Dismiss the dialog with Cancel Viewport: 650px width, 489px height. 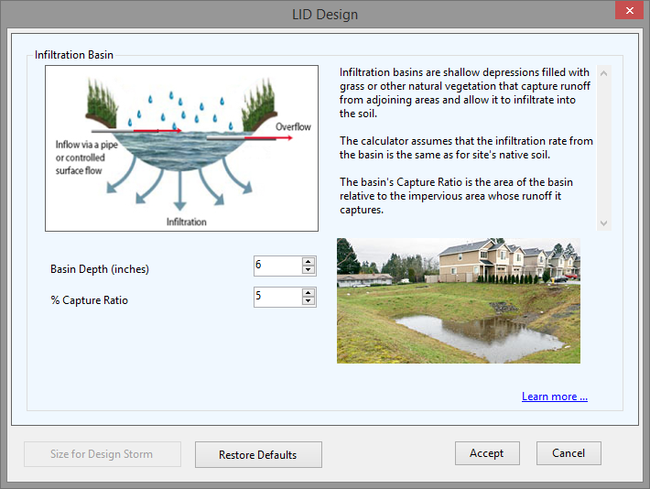568,453
